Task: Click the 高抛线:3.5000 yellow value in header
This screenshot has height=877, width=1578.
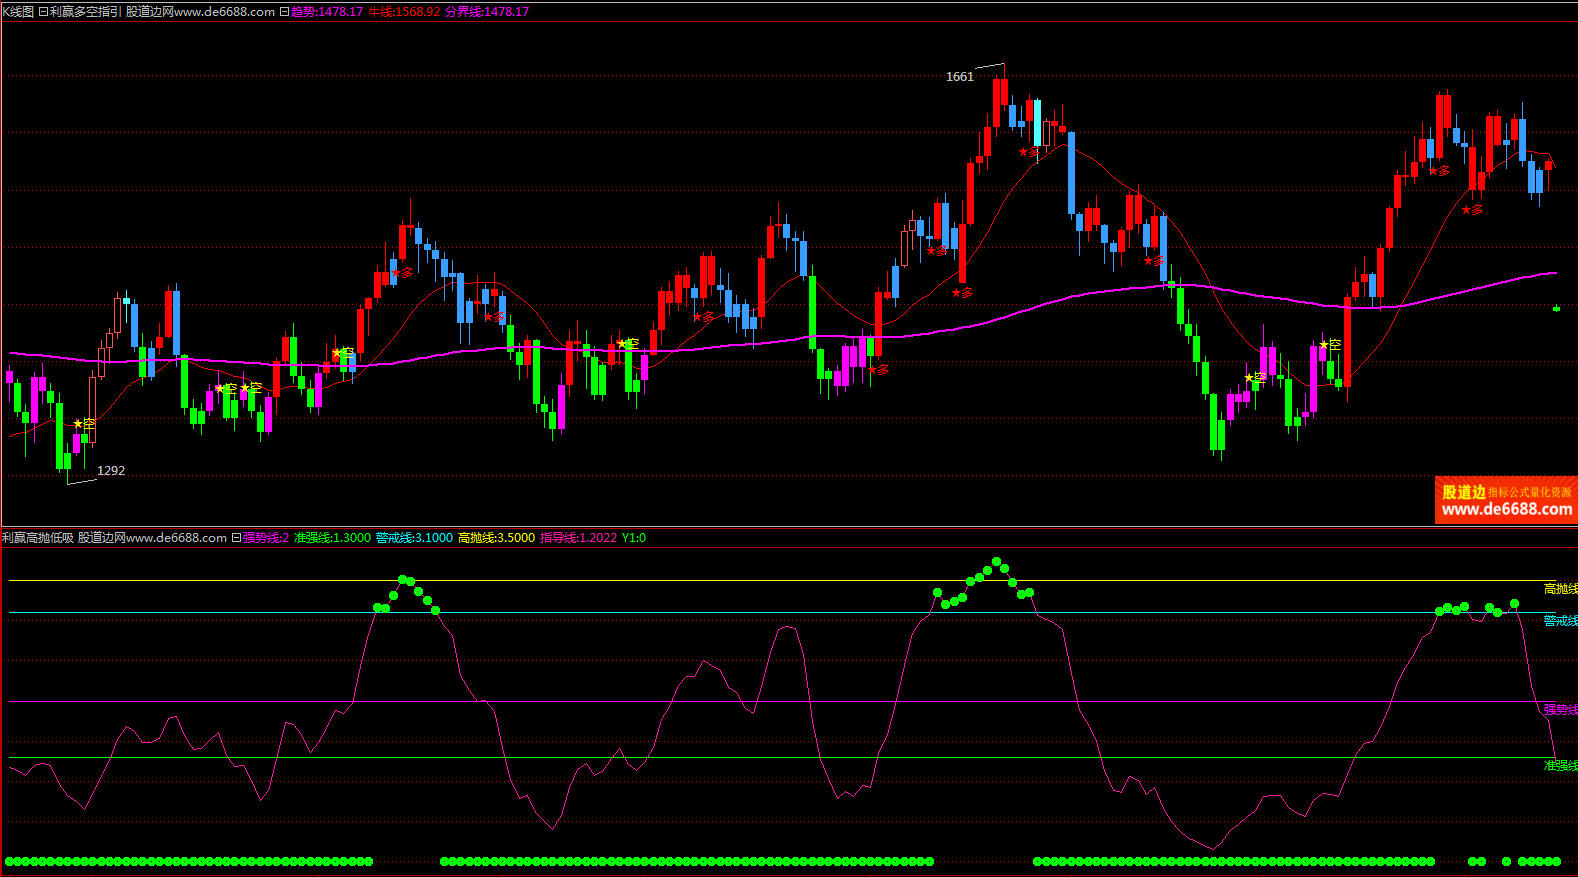Action: pyautogui.click(x=496, y=538)
